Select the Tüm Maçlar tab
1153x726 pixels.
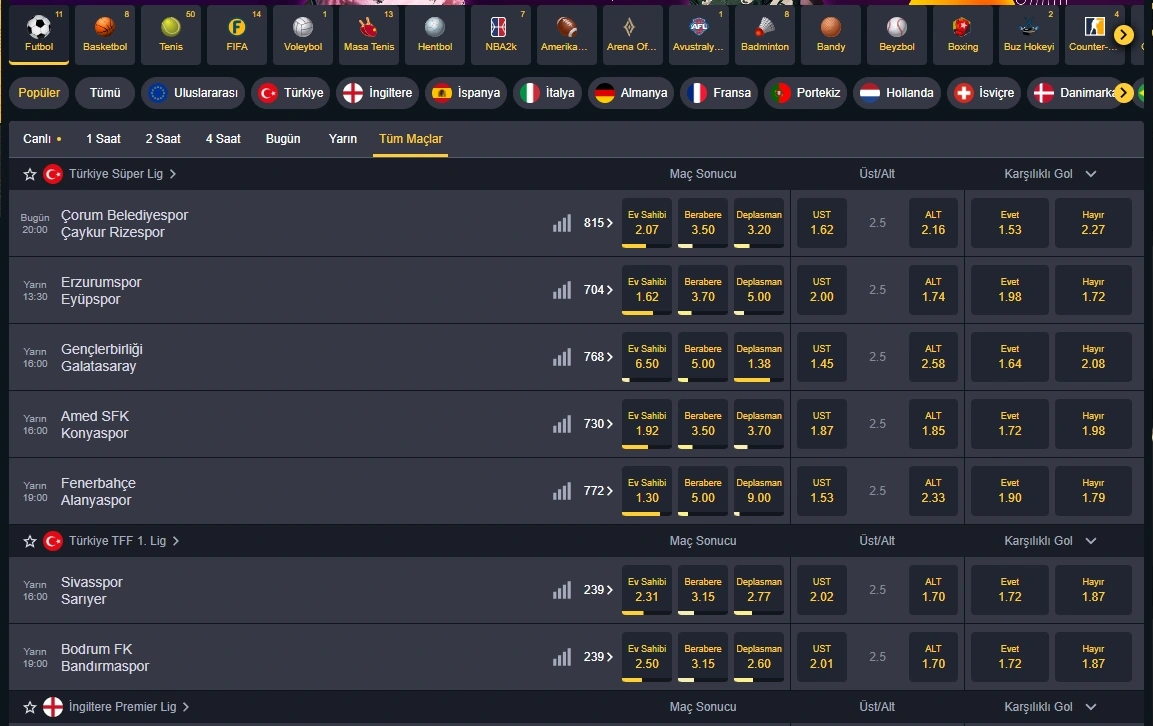pos(410,138)
